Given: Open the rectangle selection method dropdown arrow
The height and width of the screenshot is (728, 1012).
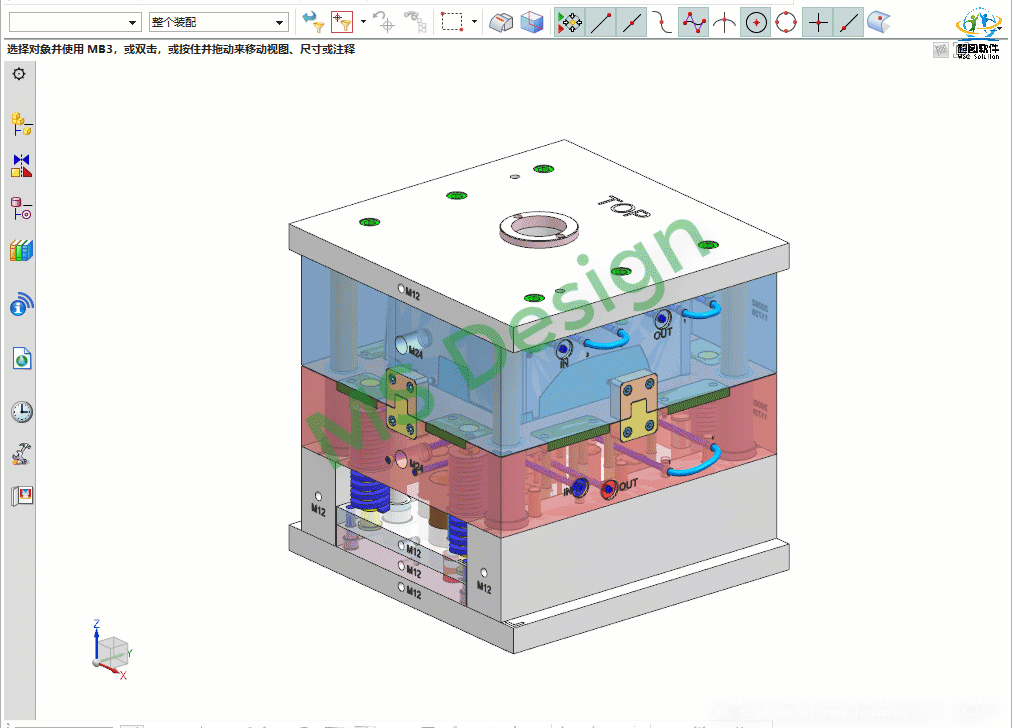Looking at the screenshot, I should pos(474,22).
